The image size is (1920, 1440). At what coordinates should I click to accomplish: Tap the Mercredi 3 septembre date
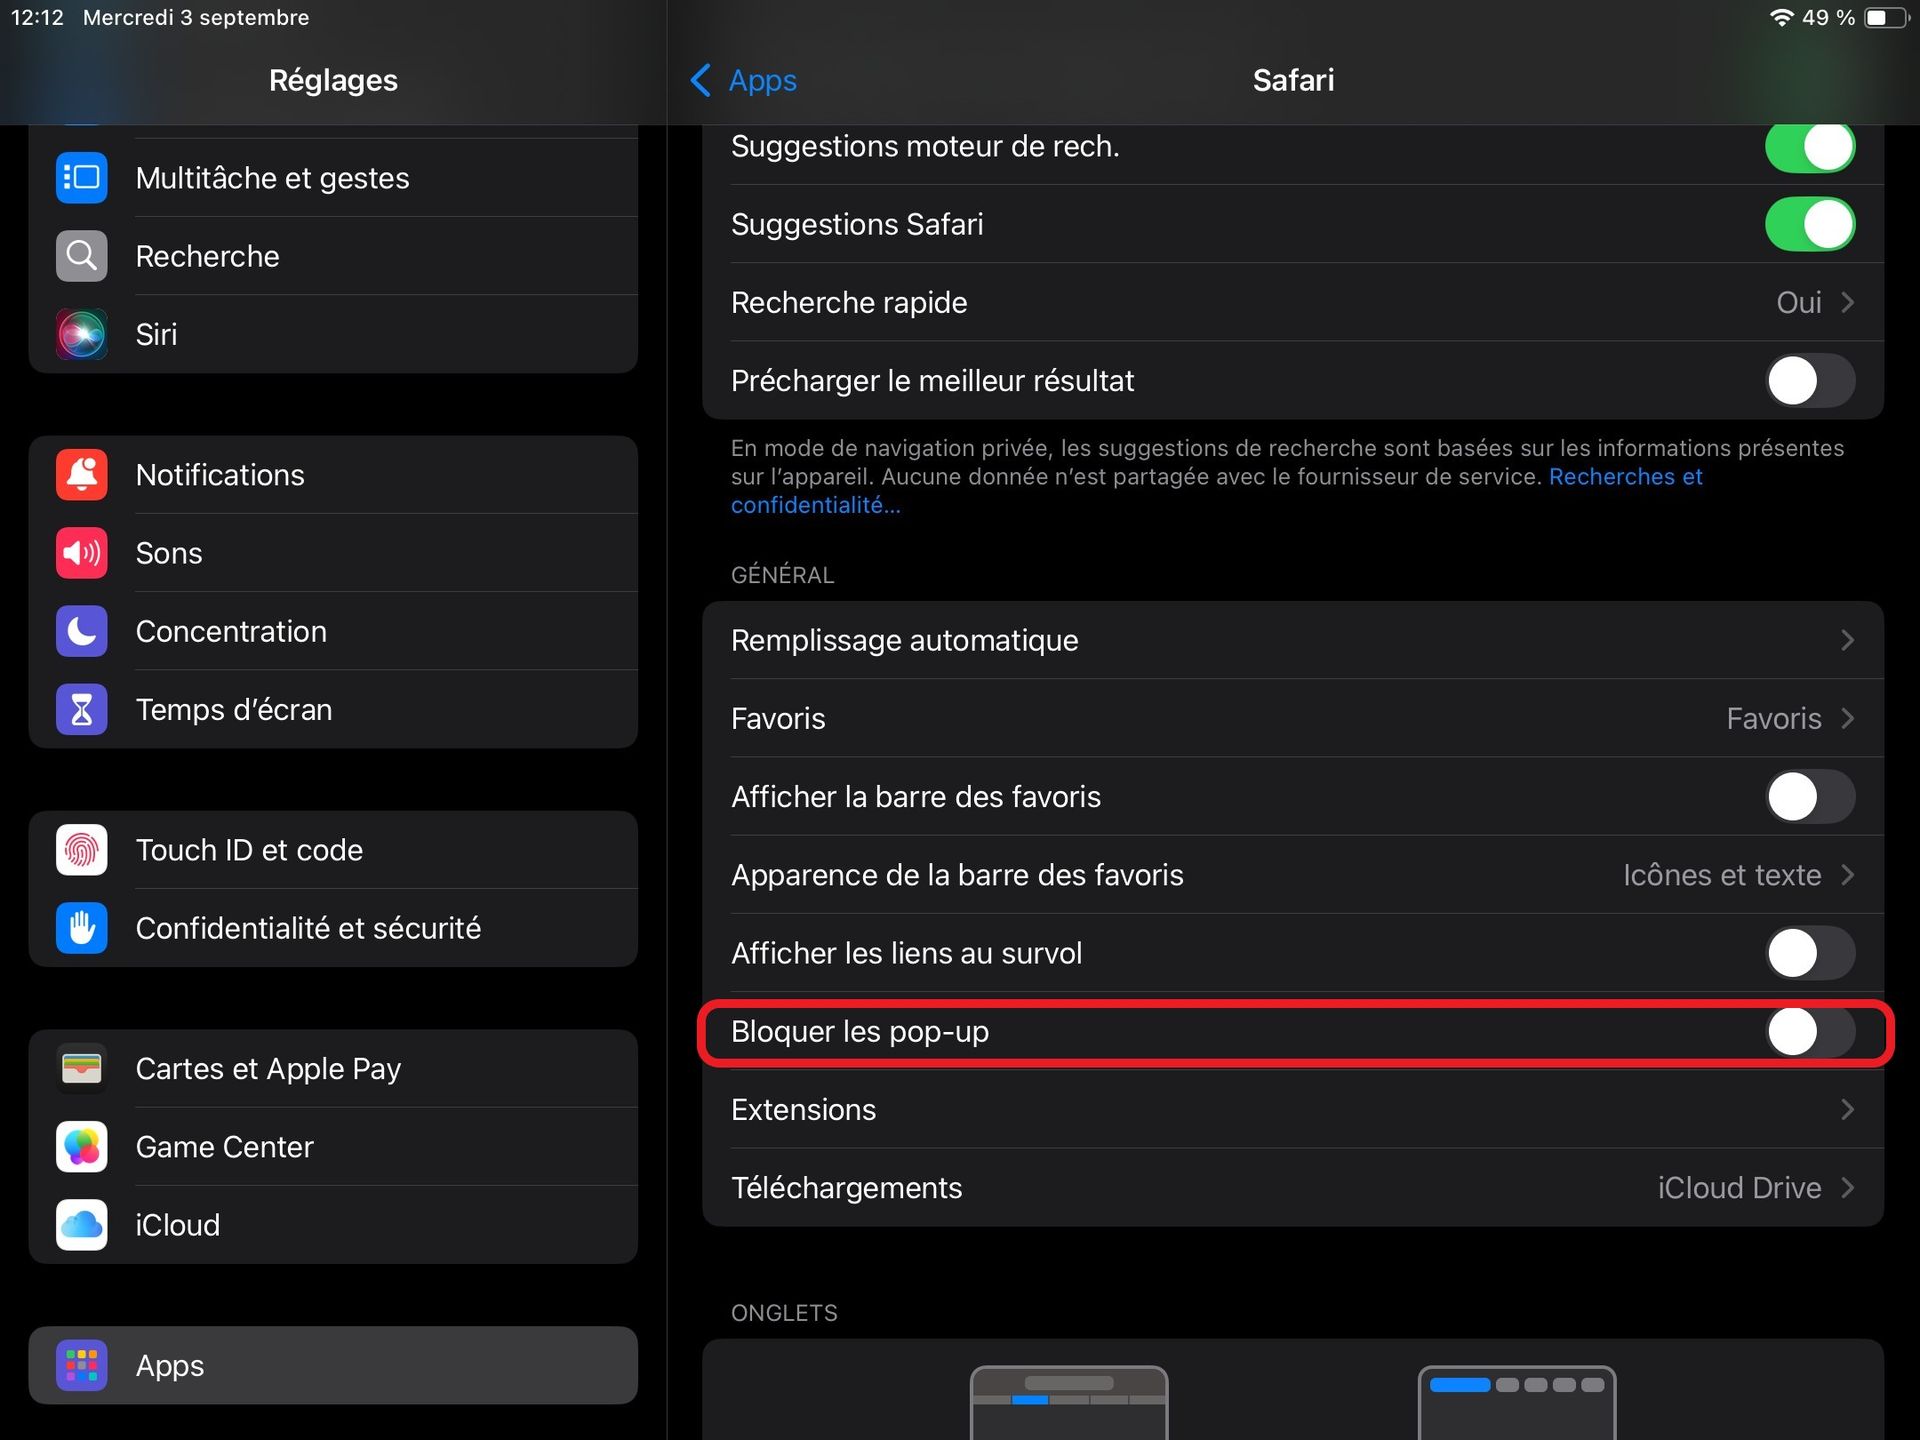click(196, 18)
